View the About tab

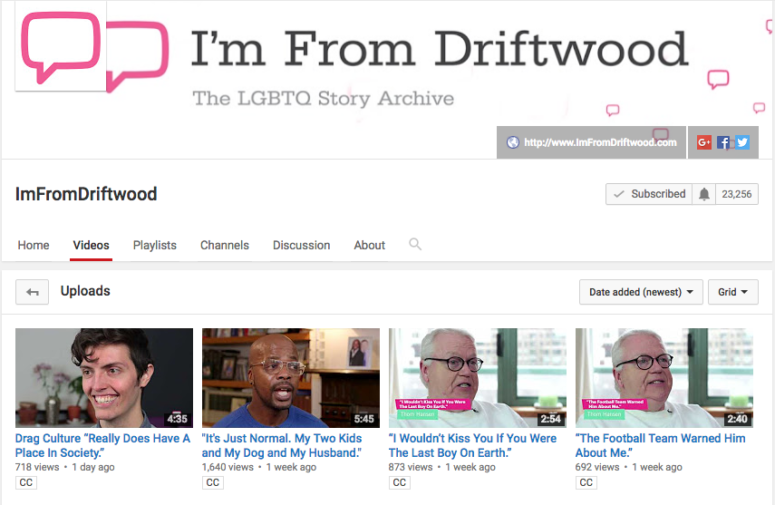pos(369,245)
